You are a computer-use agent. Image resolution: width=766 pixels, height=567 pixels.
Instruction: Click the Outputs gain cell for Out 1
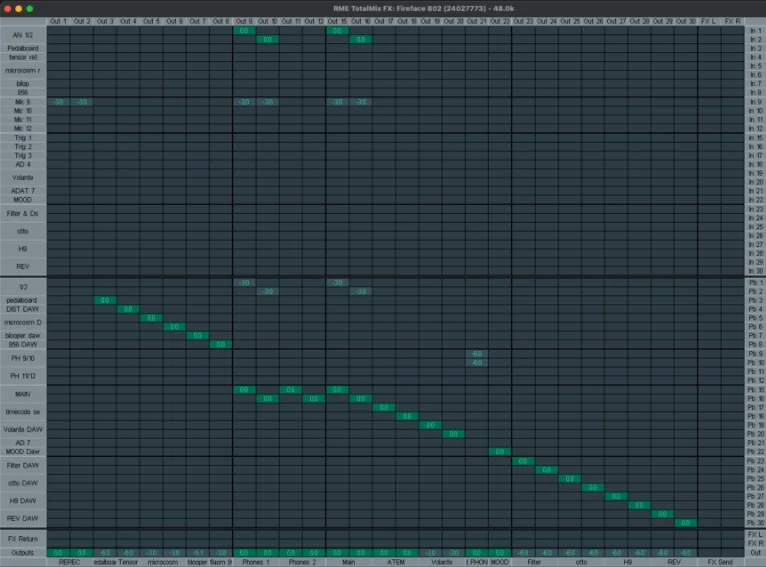pyautogui.click(x=58, y=552)
